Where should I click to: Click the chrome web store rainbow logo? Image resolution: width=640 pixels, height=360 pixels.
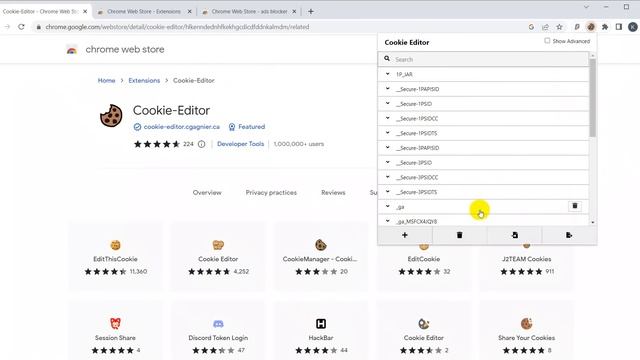click(x=72, y=50)
